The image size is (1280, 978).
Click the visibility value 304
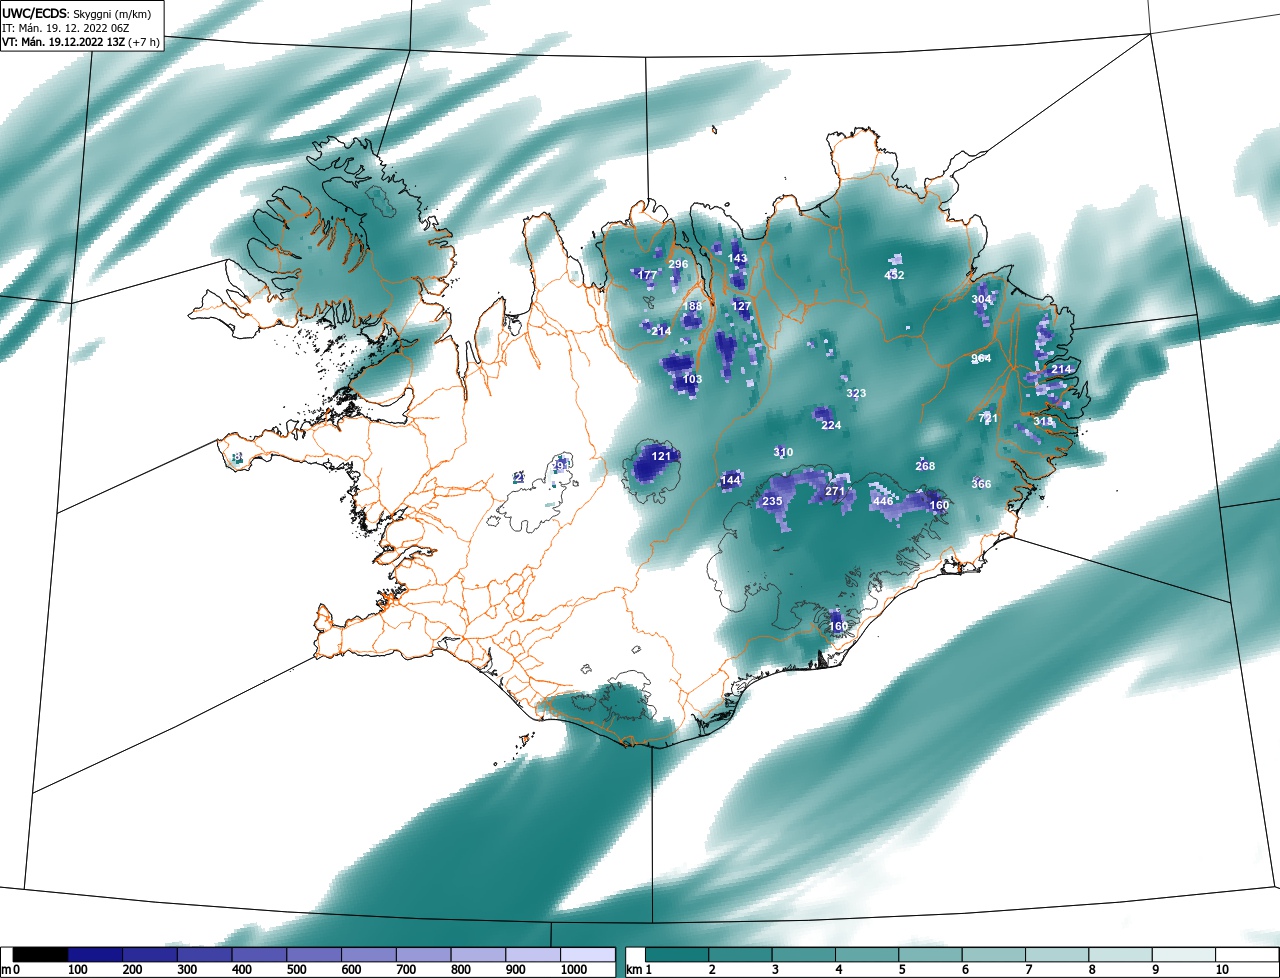[x=981, y=299]
